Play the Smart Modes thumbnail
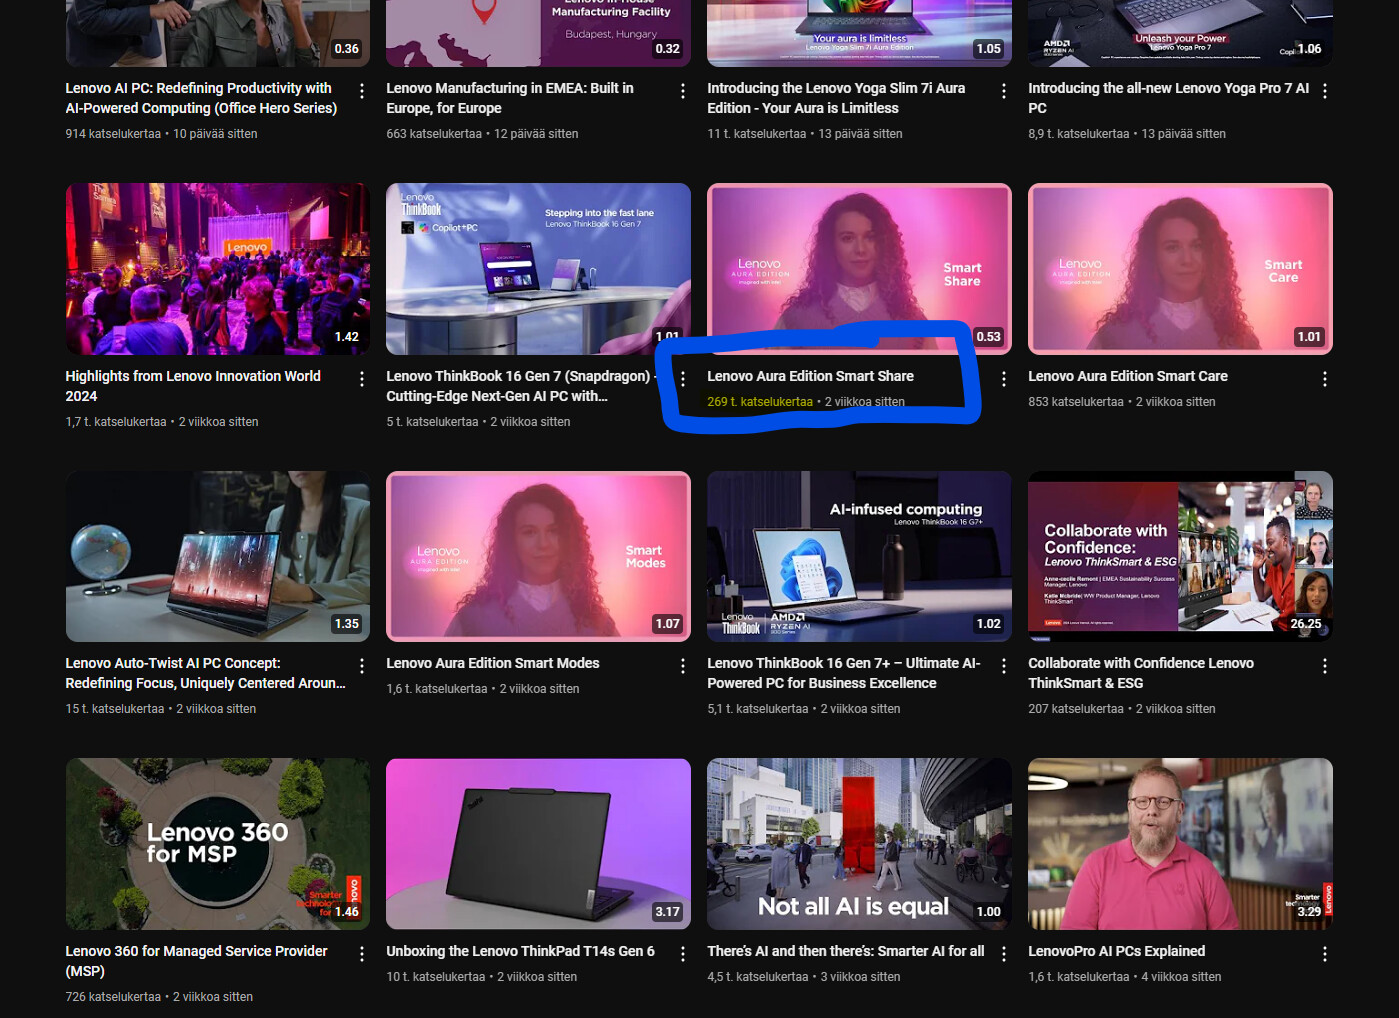This screenshot has width=1399, height=1018. [x=538, y=556]
